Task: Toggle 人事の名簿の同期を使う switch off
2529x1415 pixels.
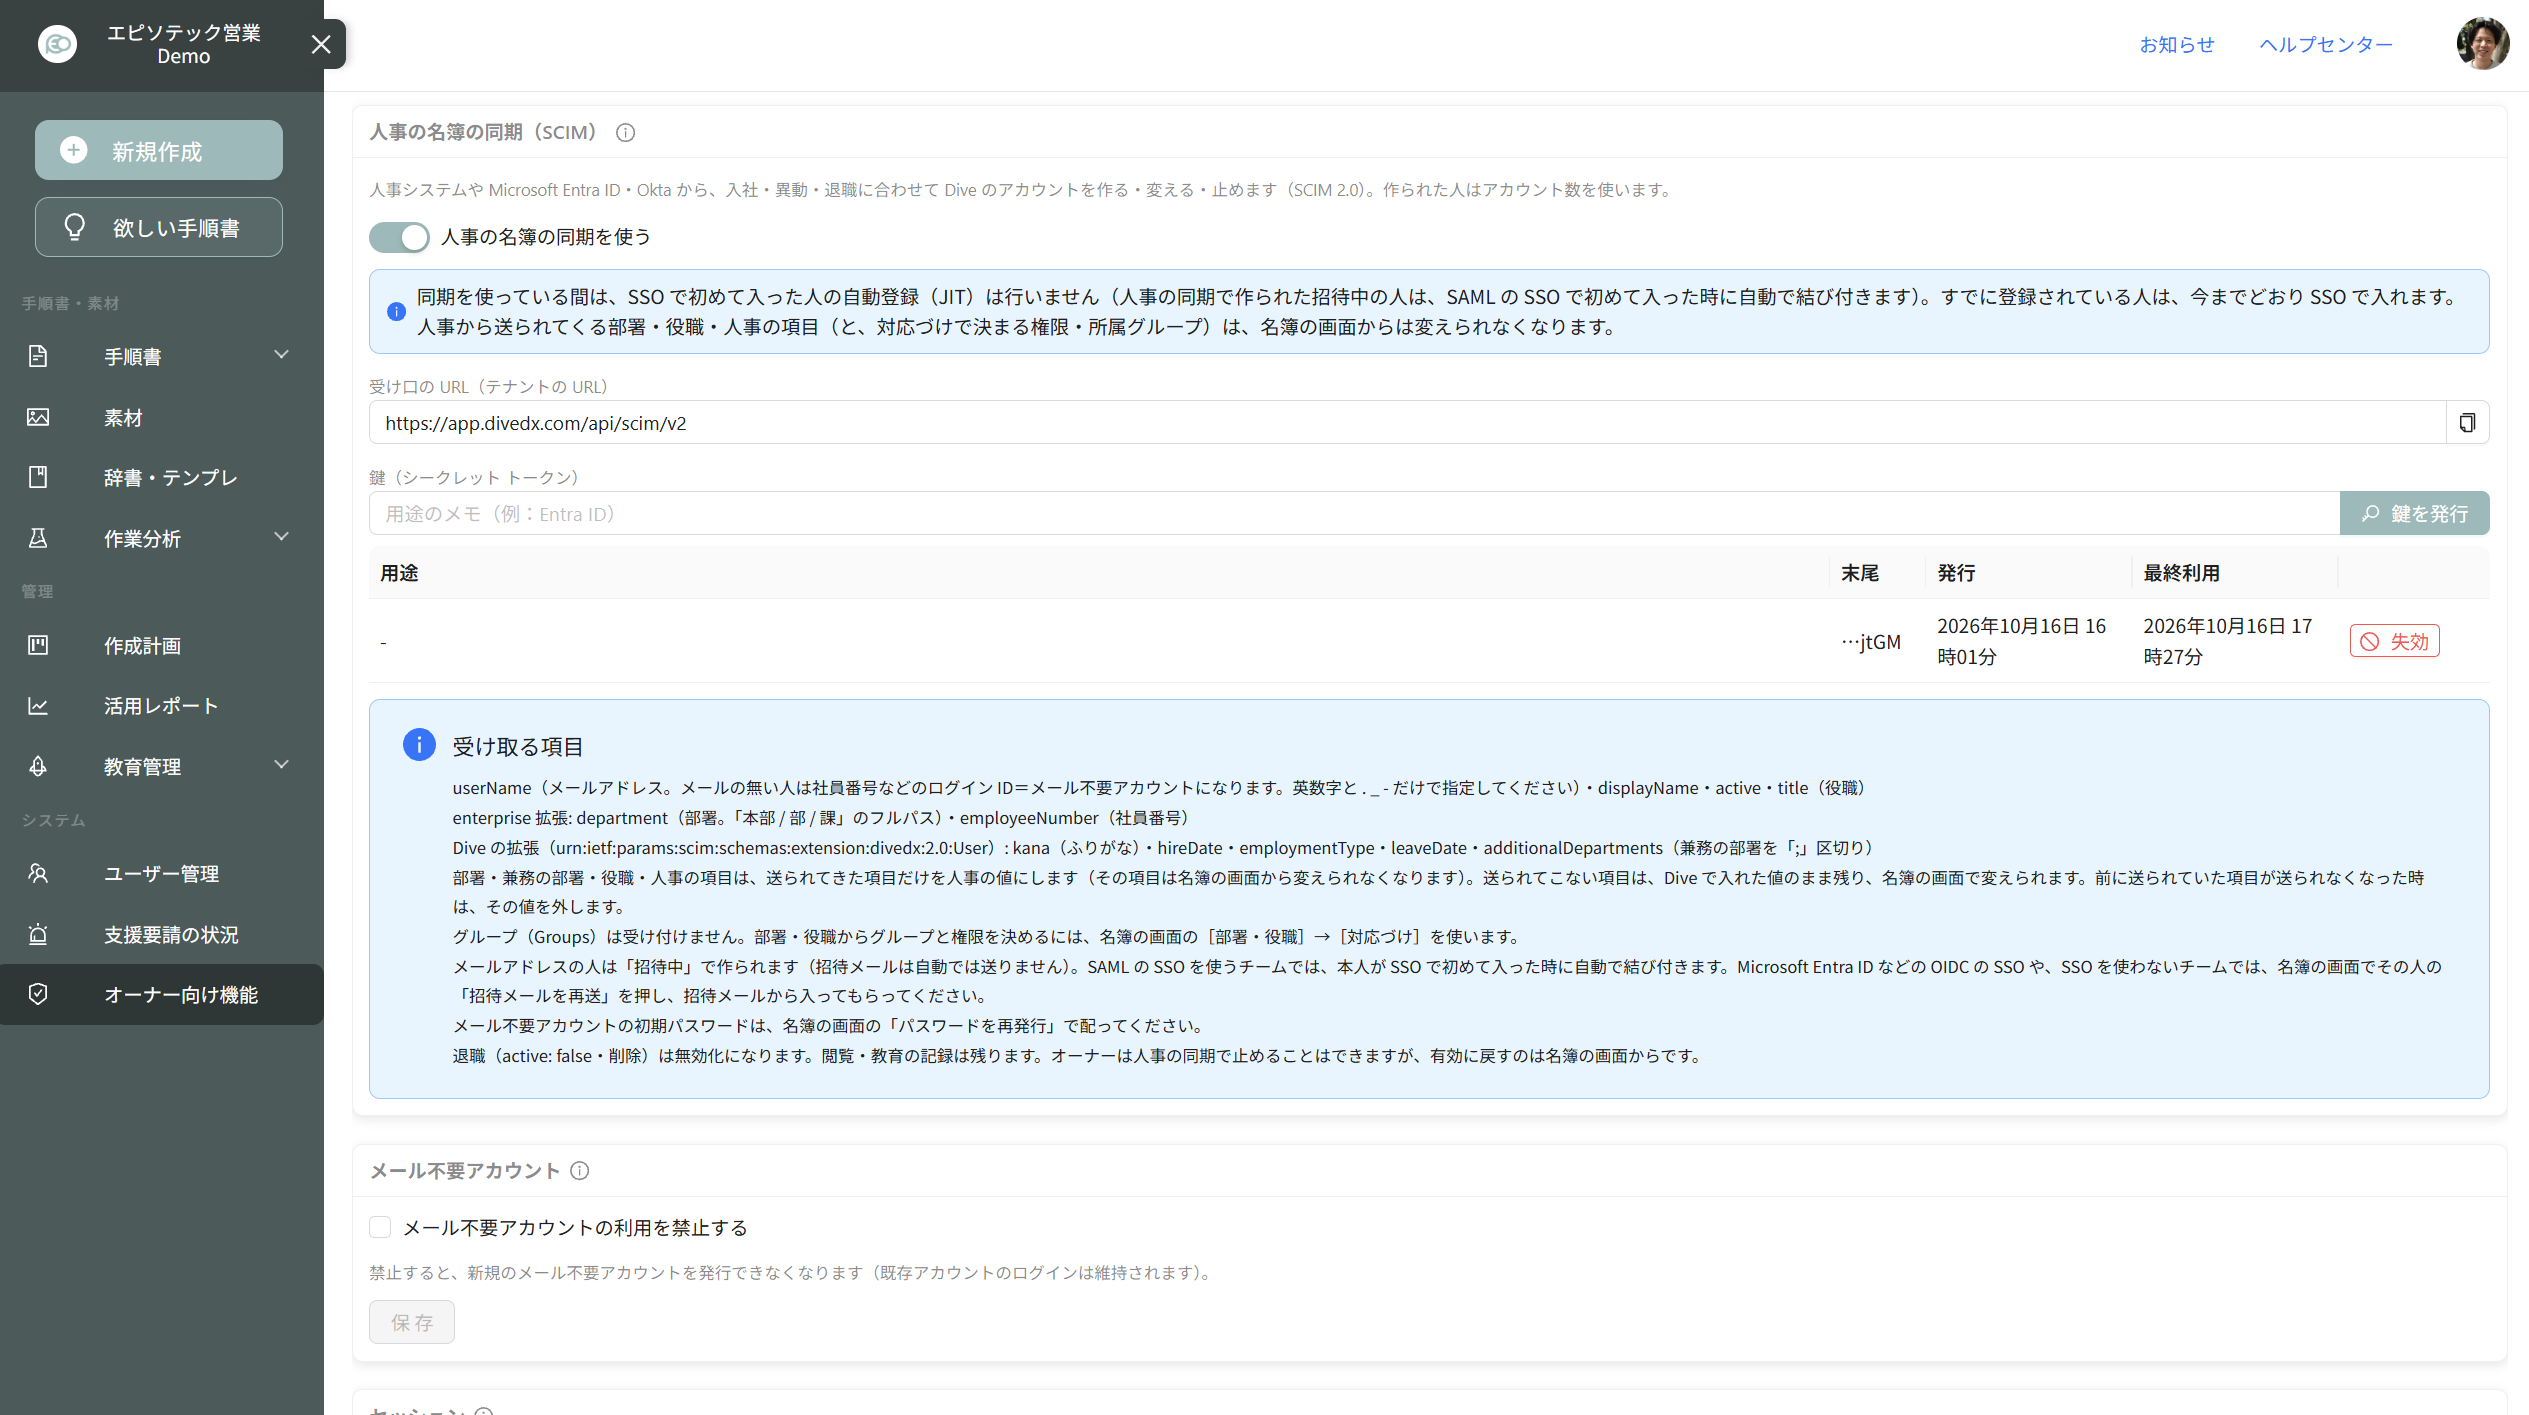Action: [399, 237]
